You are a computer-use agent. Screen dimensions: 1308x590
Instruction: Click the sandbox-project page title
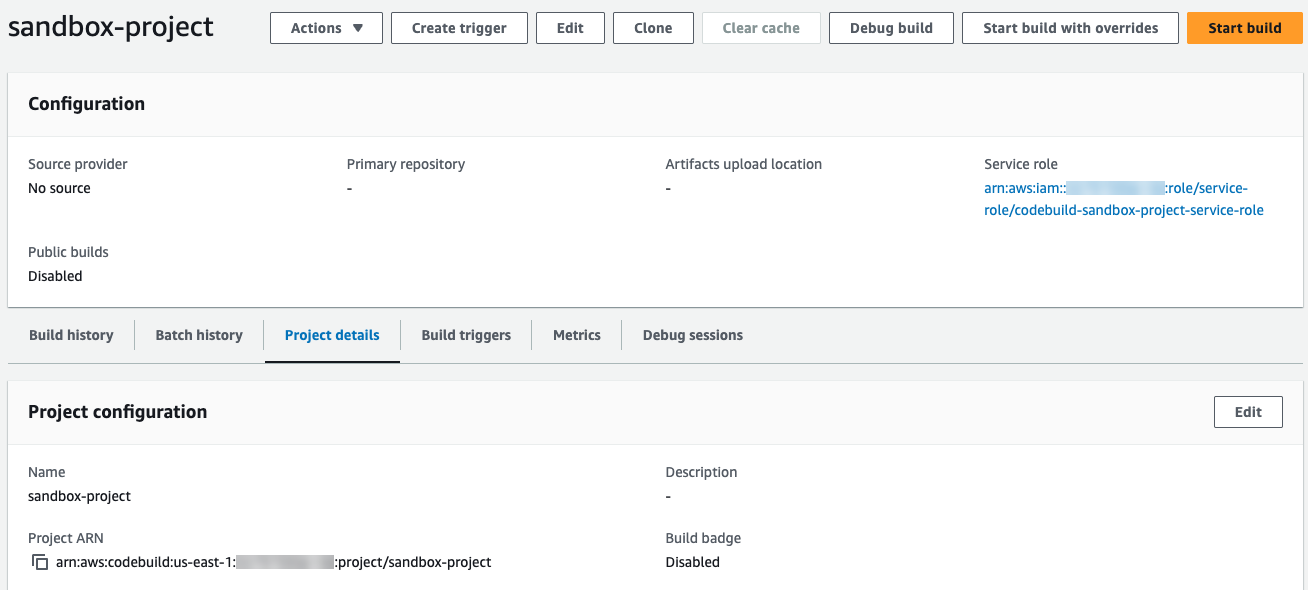(x=110, y=27)
